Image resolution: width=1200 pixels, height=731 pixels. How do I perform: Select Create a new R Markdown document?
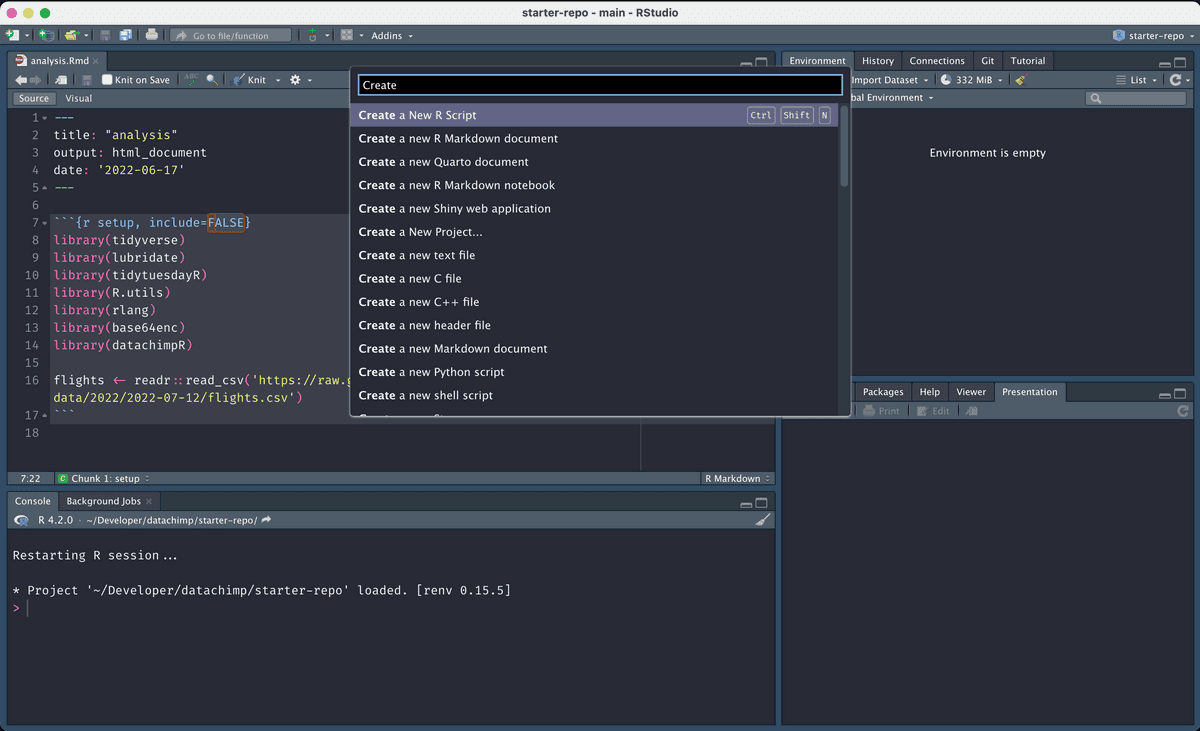(x=595, y=139)
